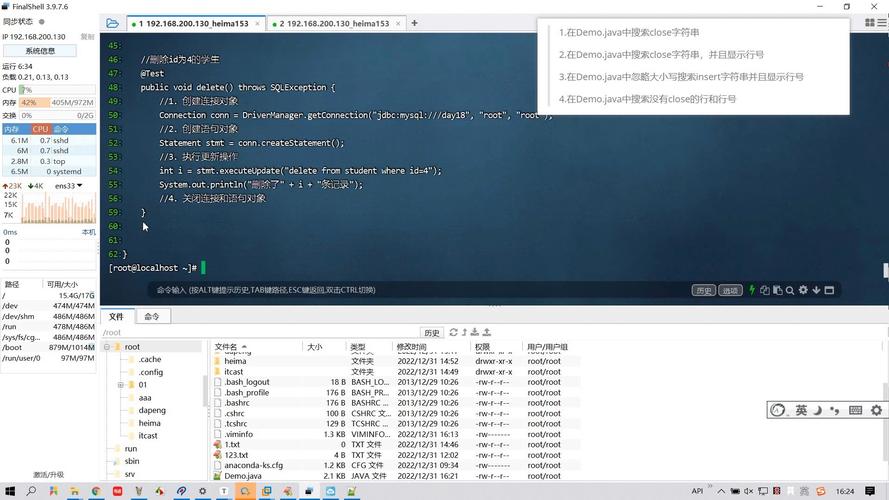Open terminal settings gear icon
The width and height of the screenshot is (889, 500).
point(803,290)
